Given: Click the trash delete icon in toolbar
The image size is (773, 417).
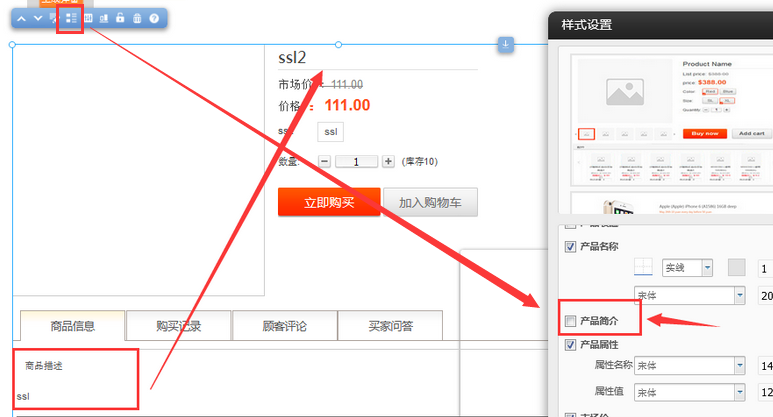Looking at the screenshot, I should coord(137,18).
